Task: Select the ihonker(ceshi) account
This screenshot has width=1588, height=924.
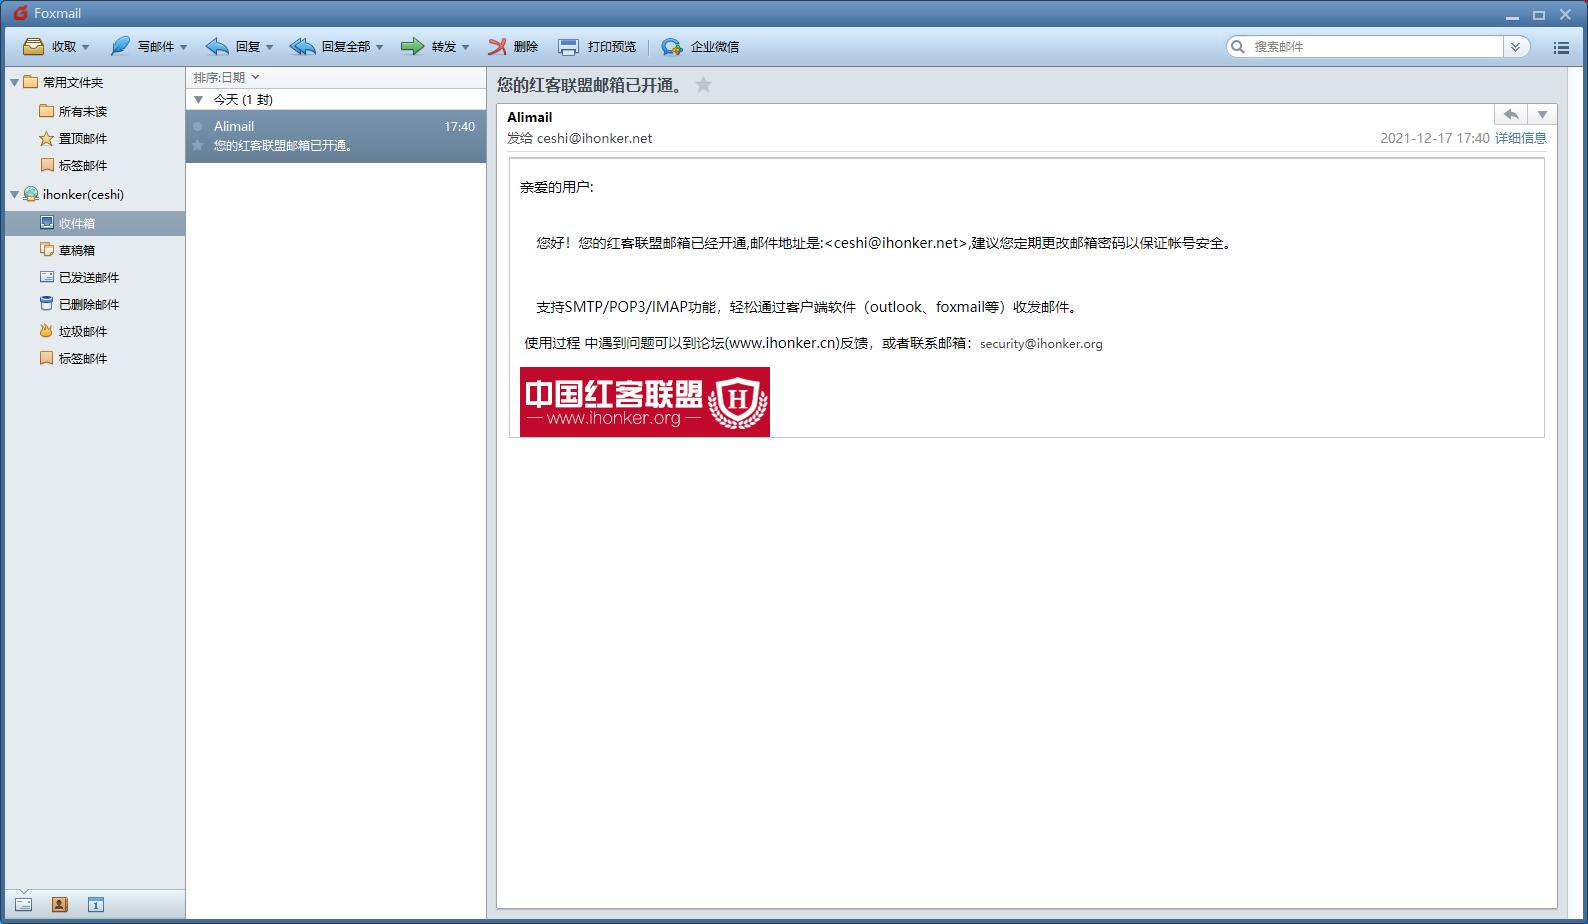Action: [74, 194]
